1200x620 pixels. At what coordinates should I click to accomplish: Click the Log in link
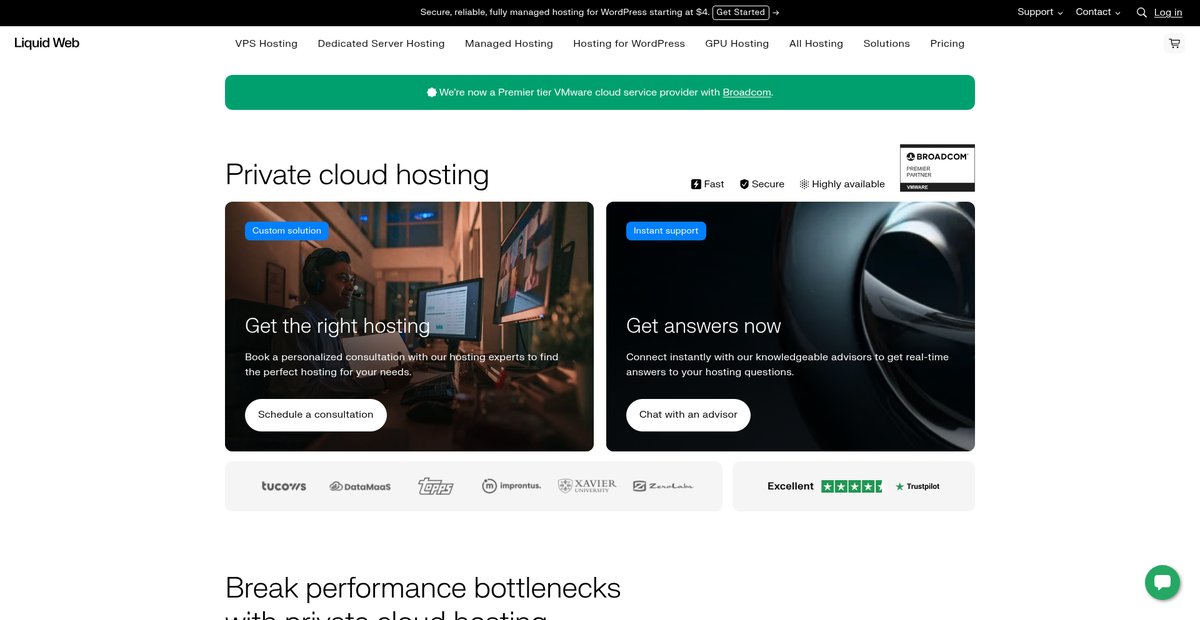(1168, 13)
